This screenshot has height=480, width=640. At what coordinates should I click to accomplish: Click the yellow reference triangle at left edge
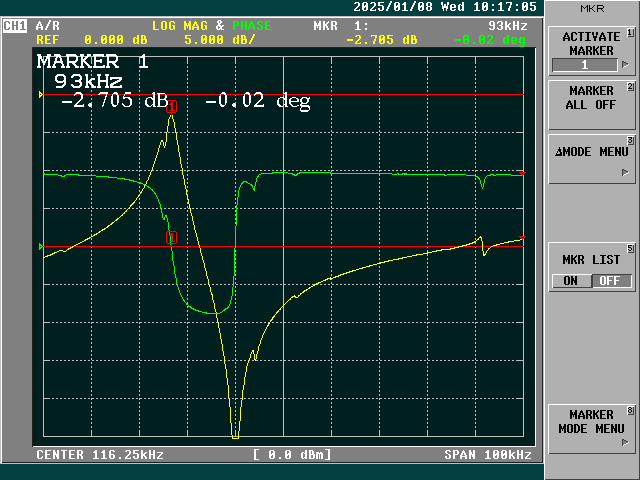tap(41, 95)
